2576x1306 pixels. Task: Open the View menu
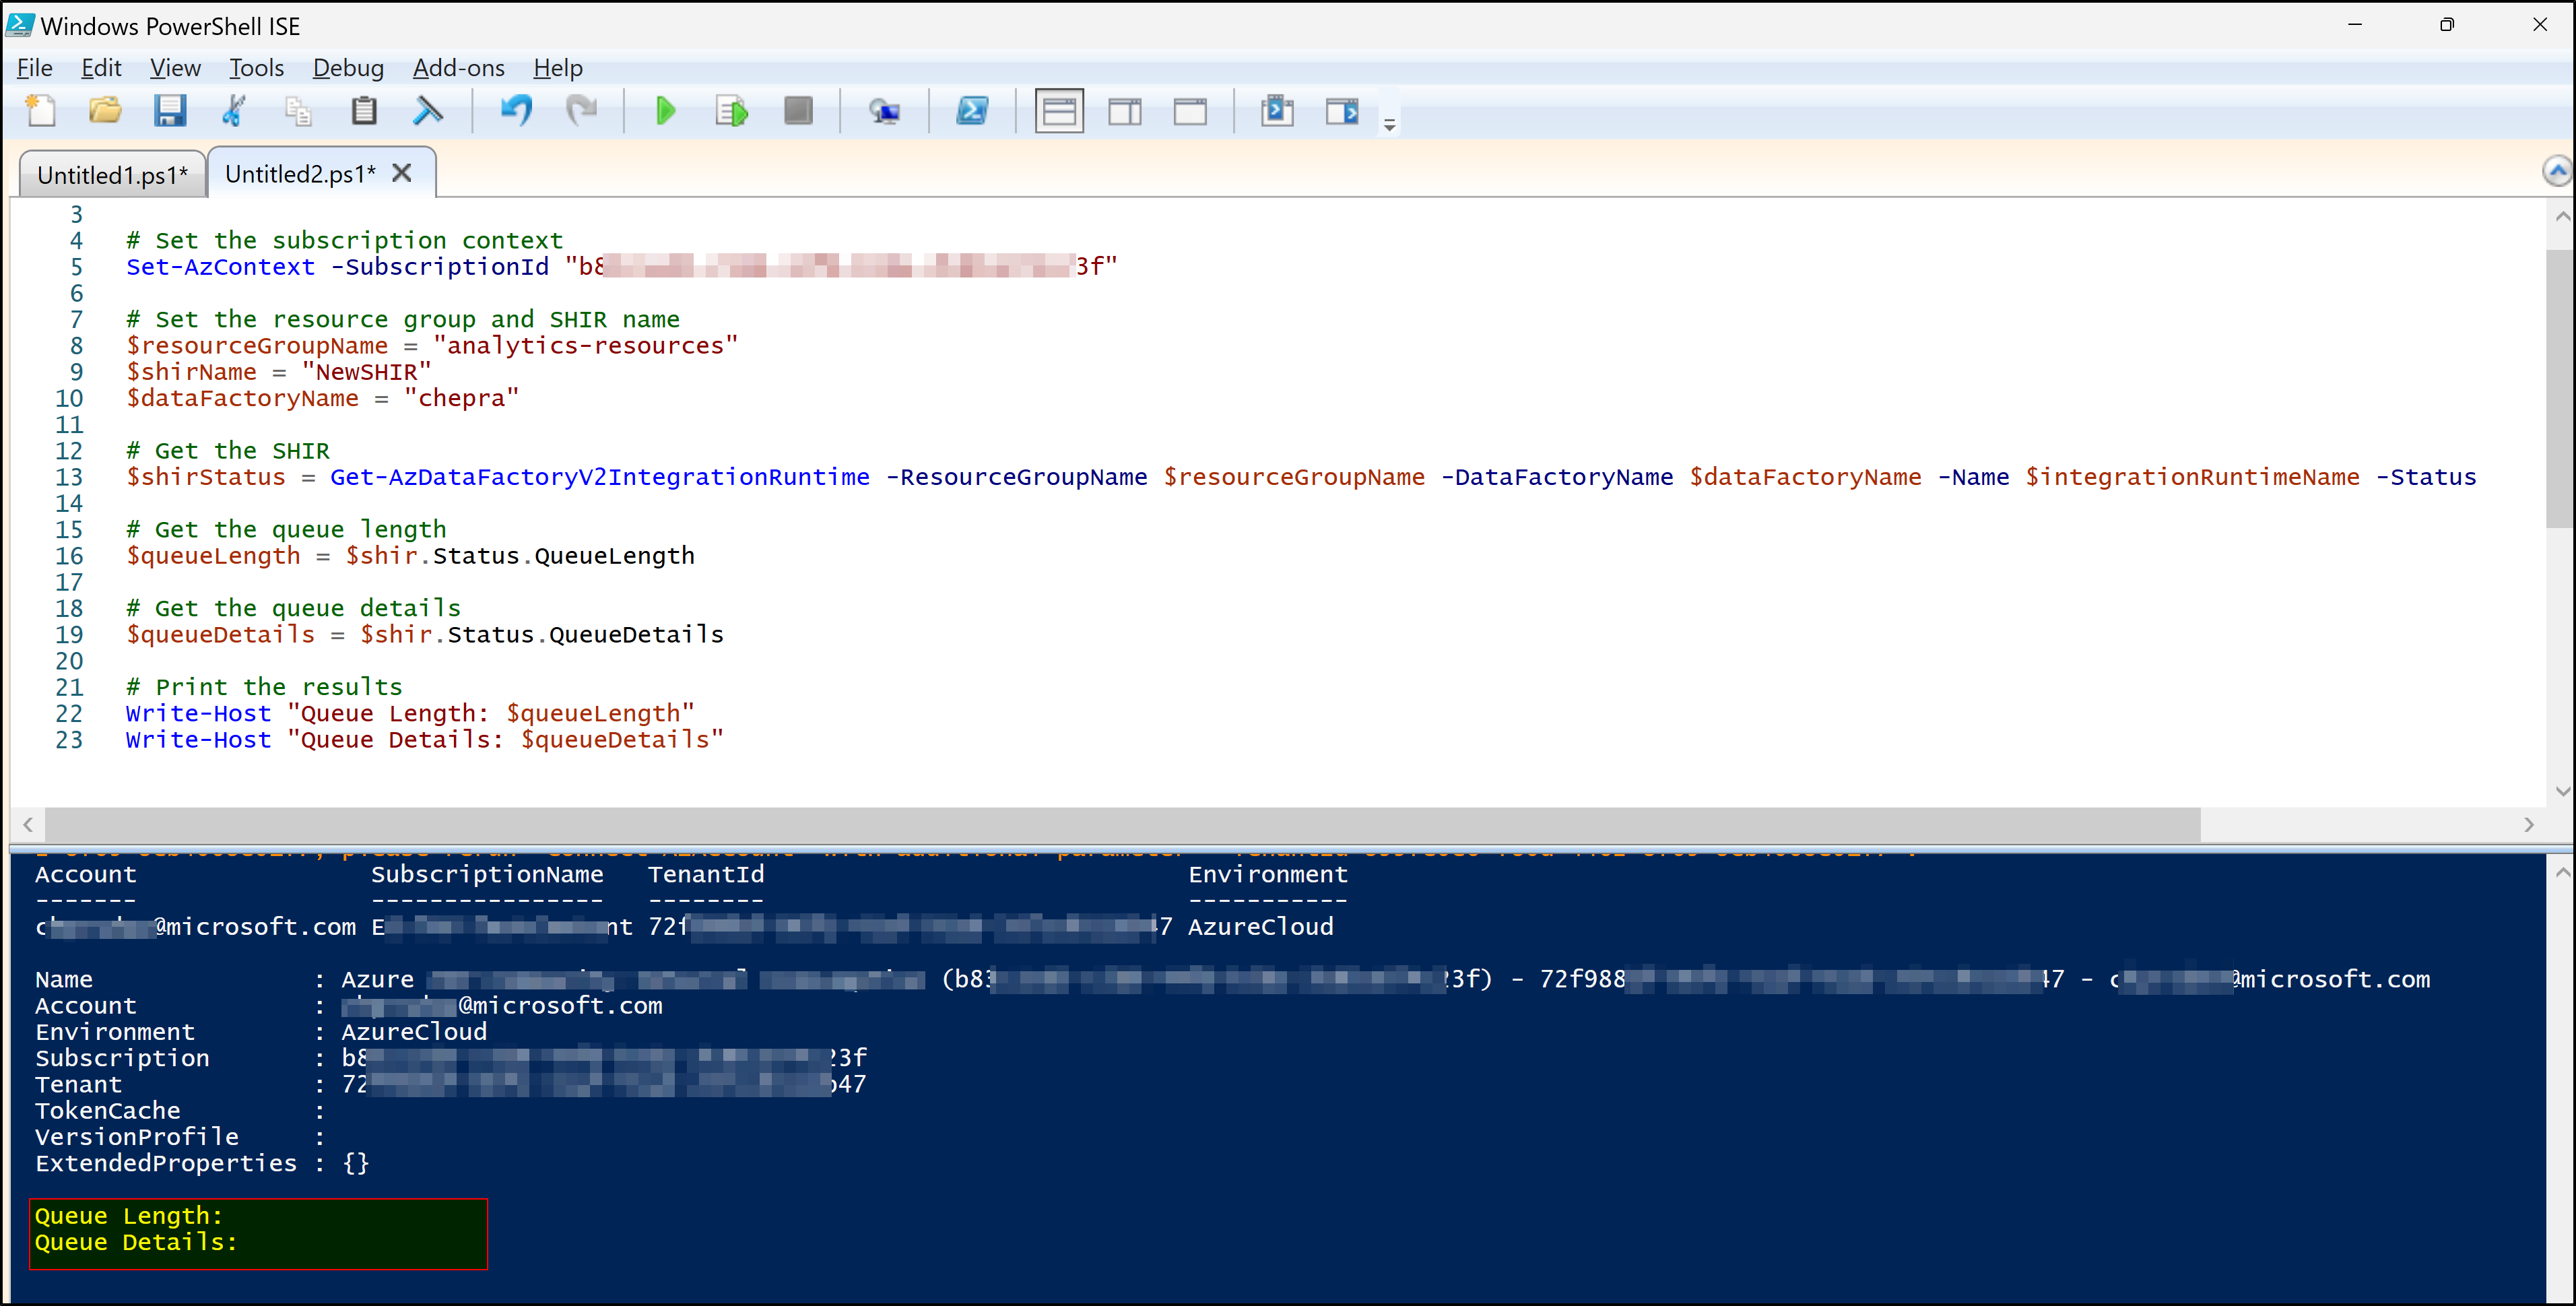[175, 68]
